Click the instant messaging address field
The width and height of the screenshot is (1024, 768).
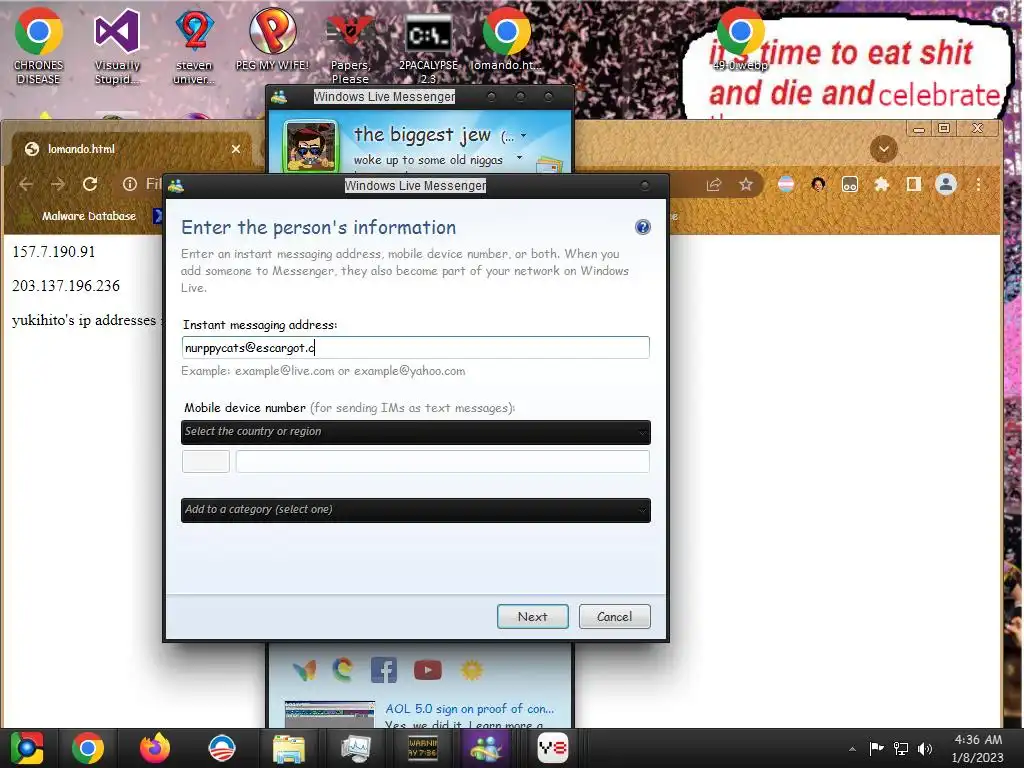pos(415,347)
